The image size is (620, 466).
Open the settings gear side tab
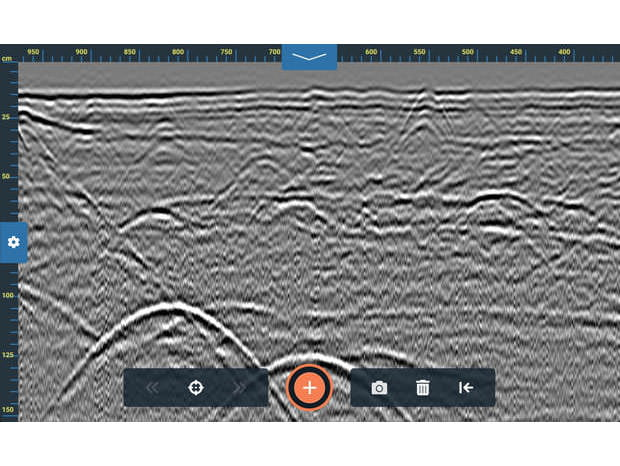pyautogui.click(x=13, y=243)
